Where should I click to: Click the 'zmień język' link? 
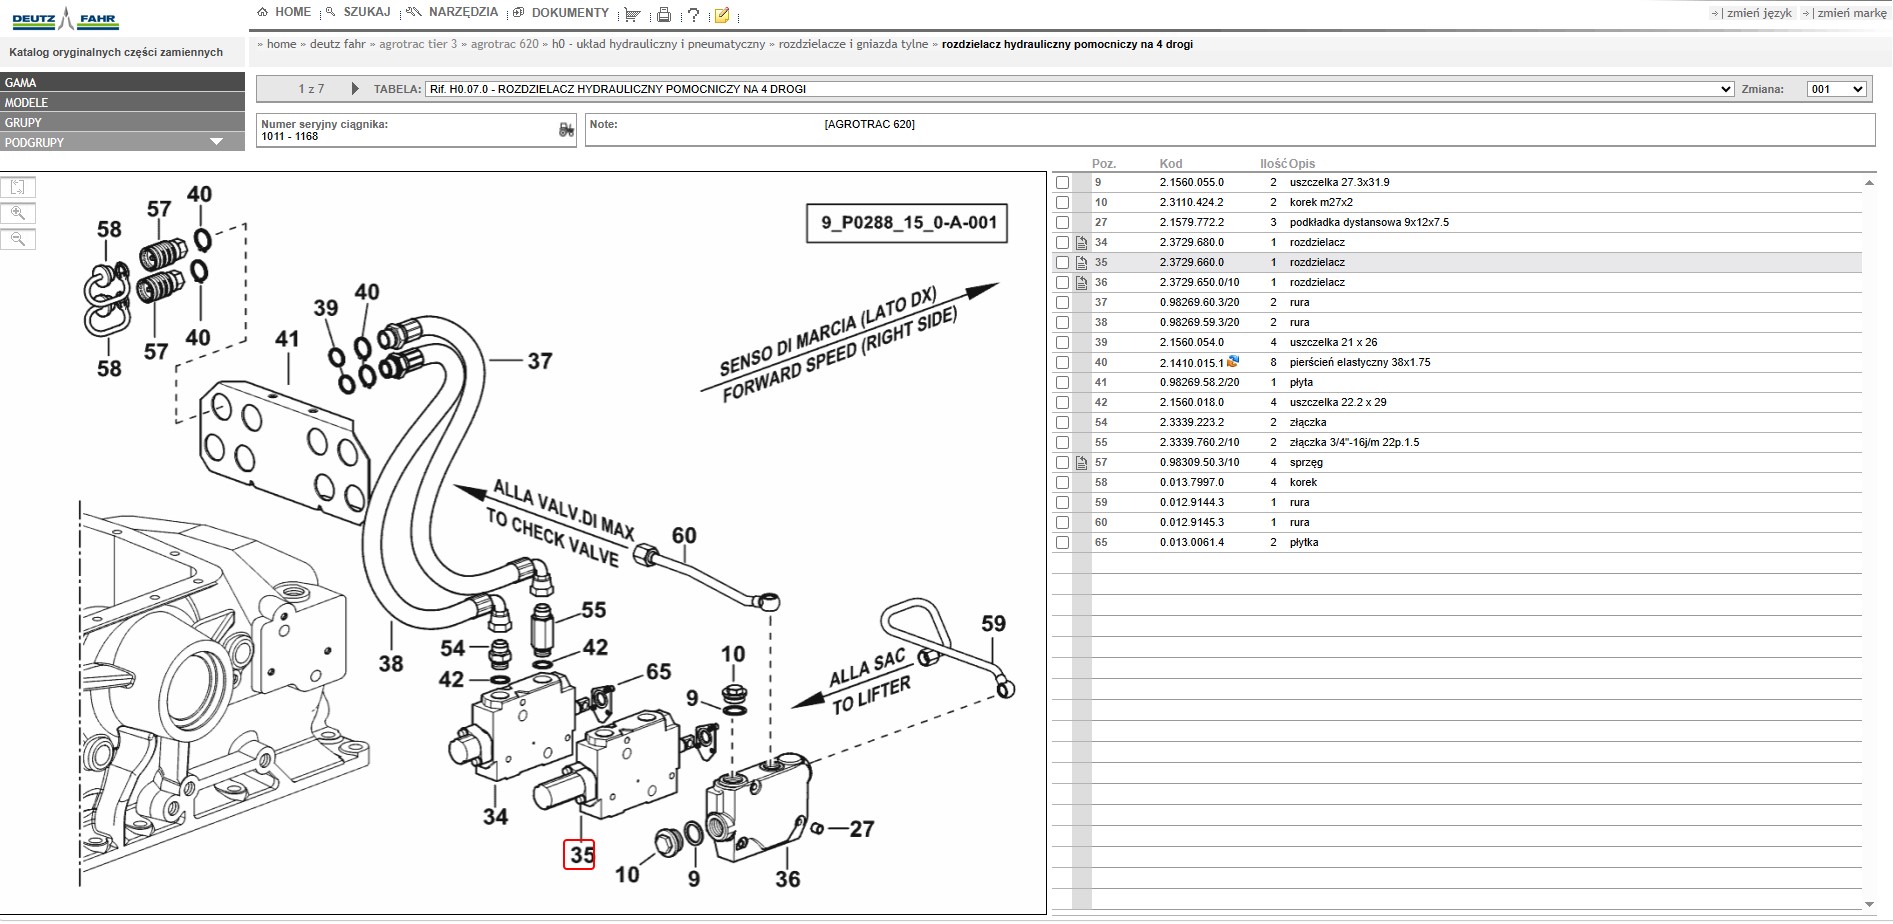coord(1759,13)
